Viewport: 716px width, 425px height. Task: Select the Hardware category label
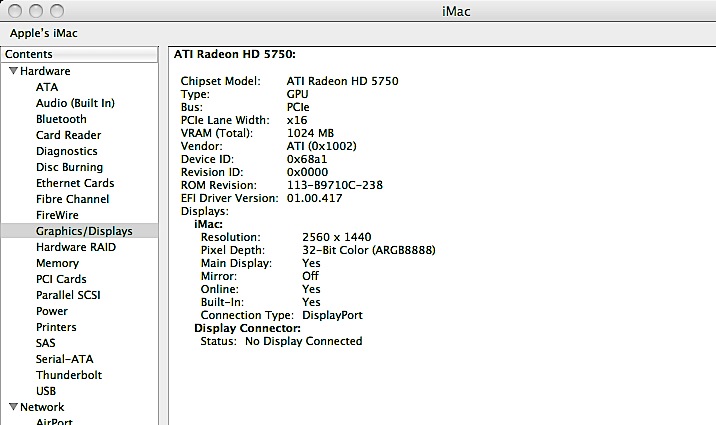[x=45, y=71]
